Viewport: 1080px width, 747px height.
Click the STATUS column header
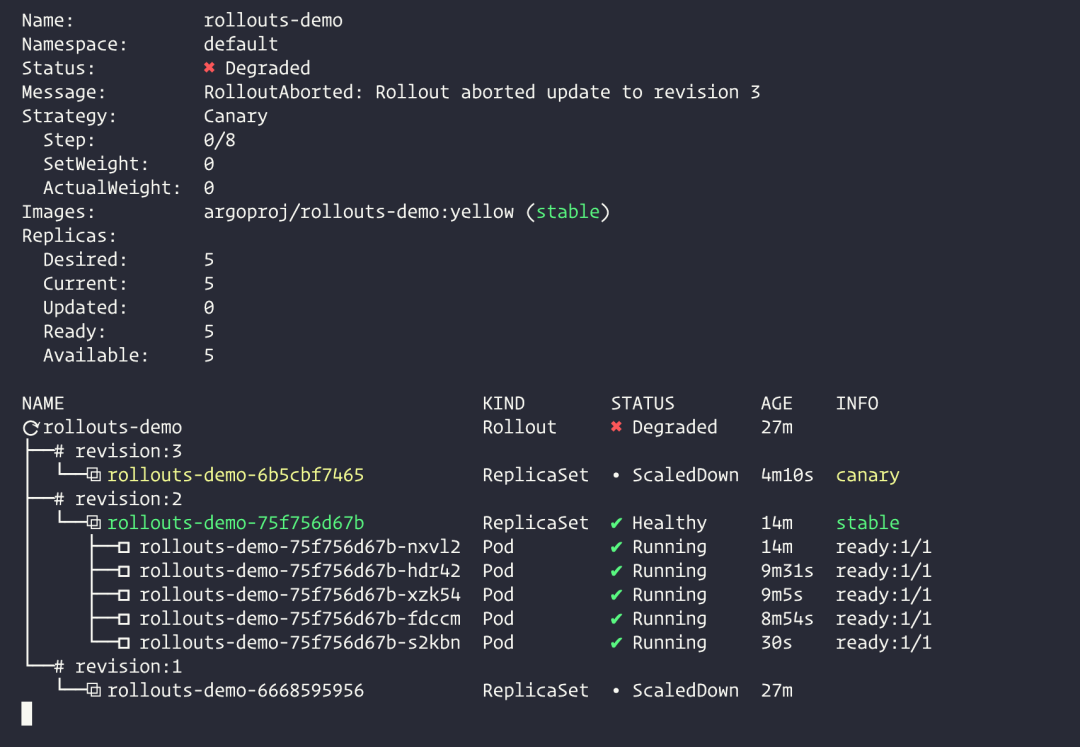642,403
